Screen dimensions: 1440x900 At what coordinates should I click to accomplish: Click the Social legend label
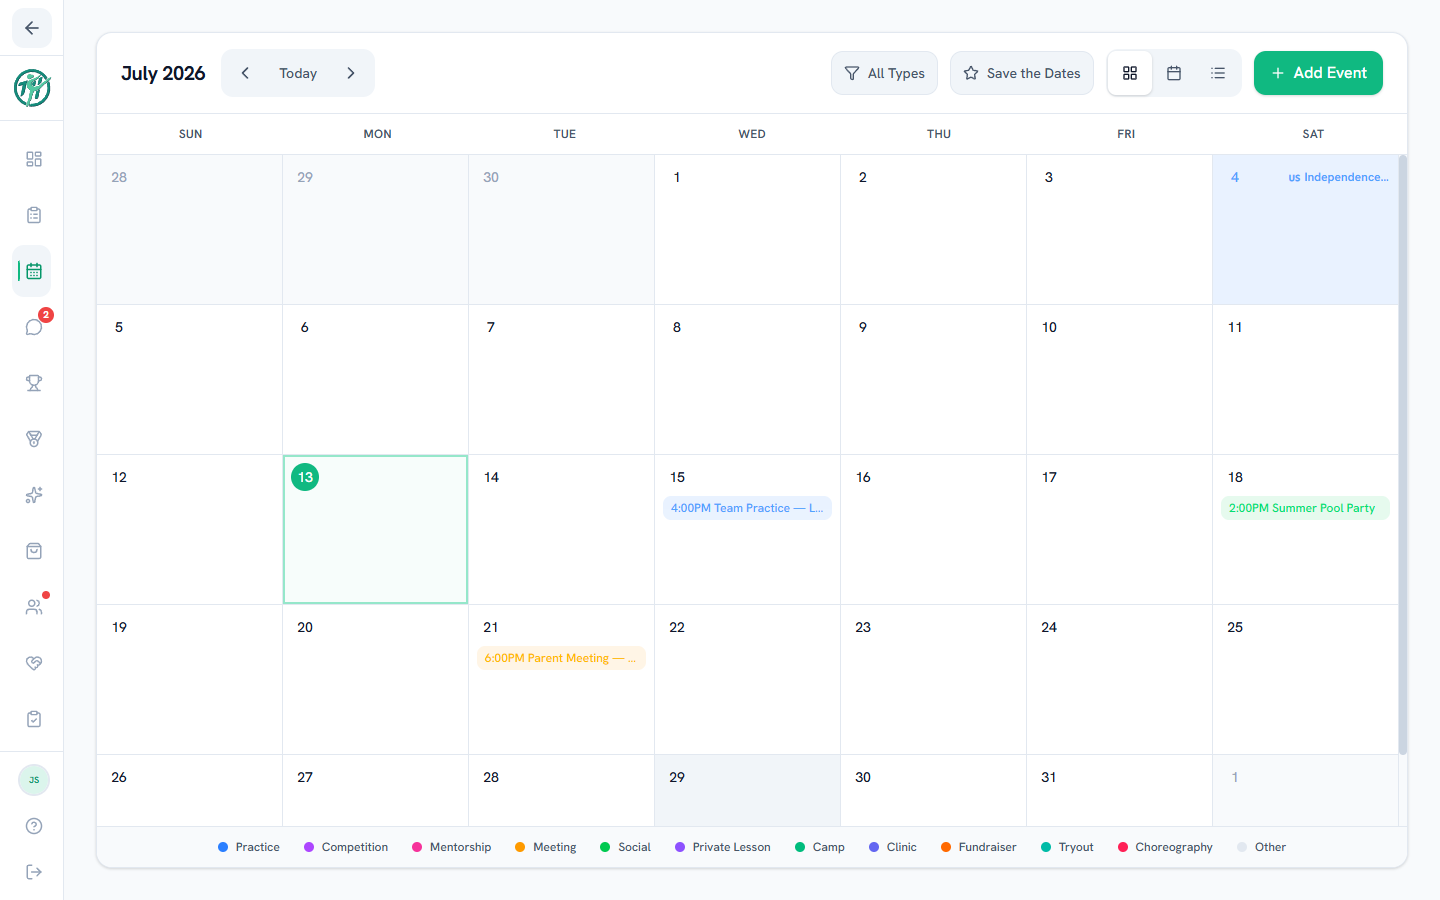point(634,847)
